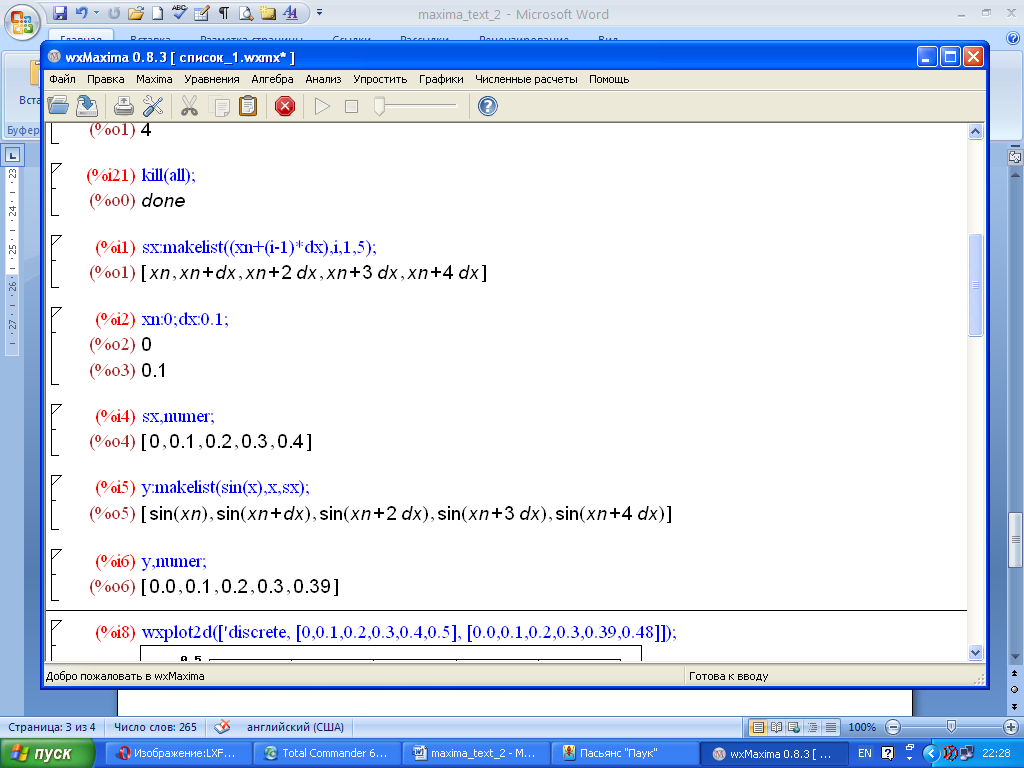Open the Алгебра menu

(272, 79)
